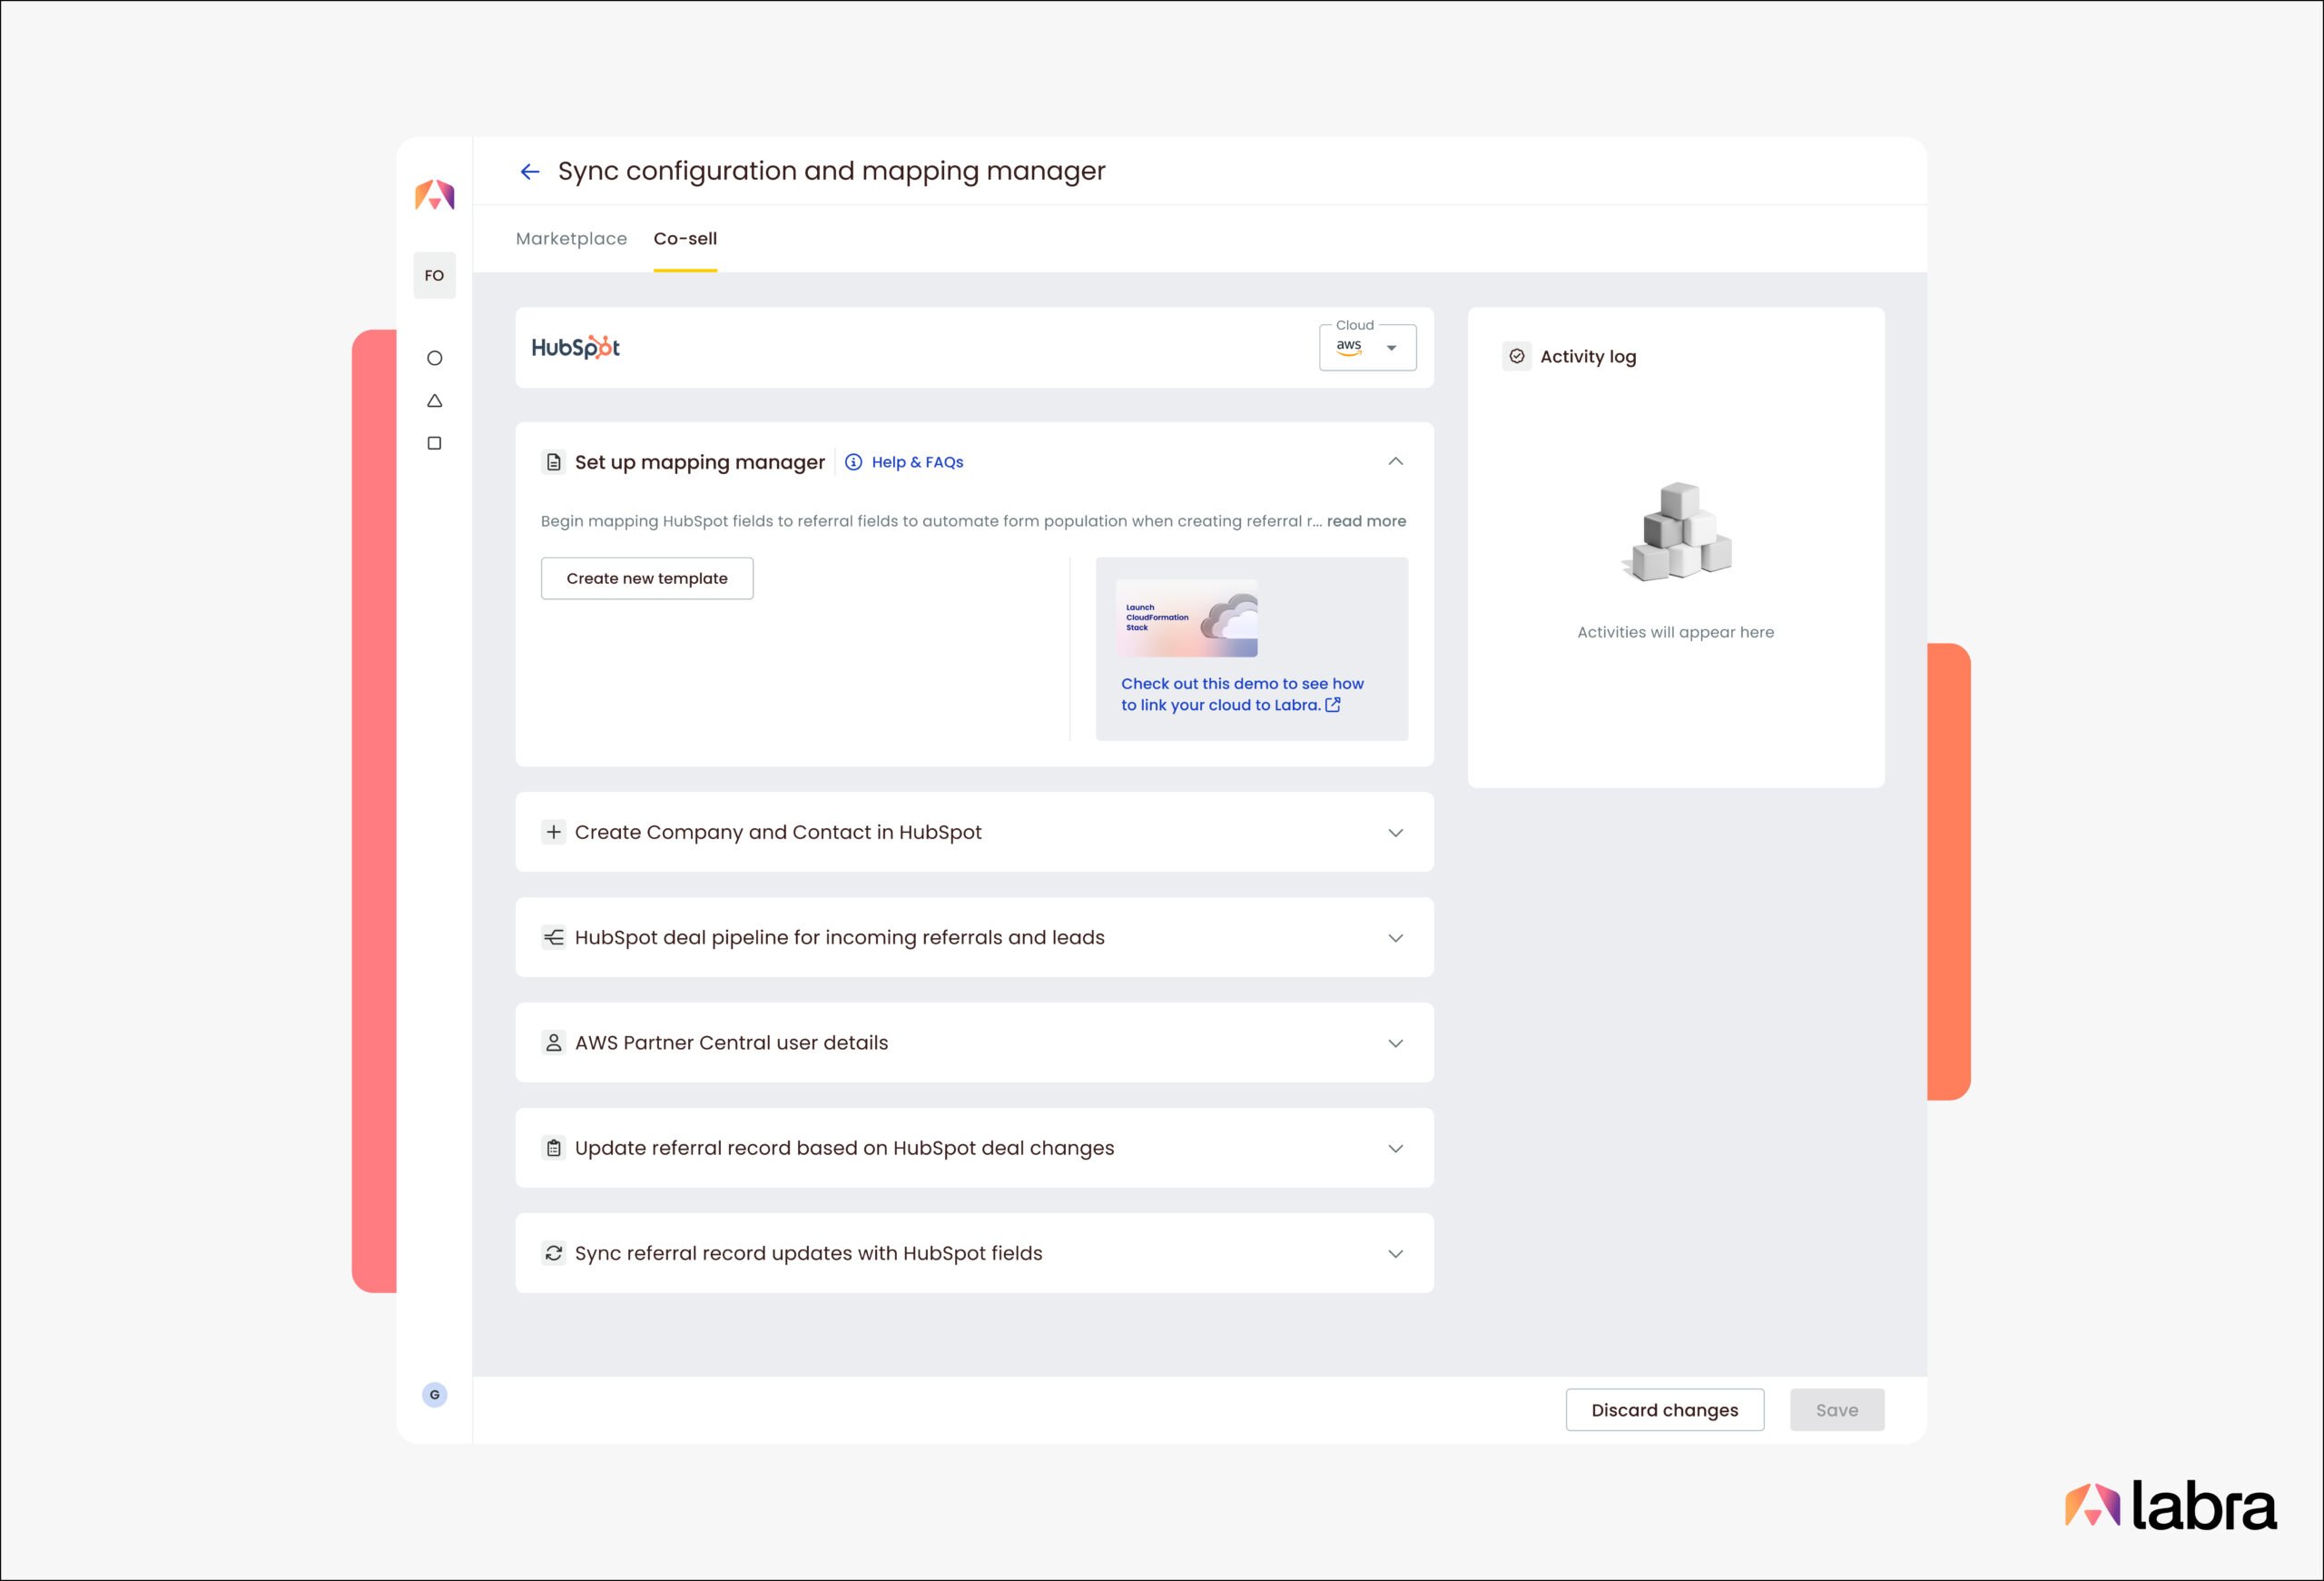Viewport: 2324px width, 1581px height.
Task: Click the plus icon for Create Company and Contact
Action: coord(553,832)
